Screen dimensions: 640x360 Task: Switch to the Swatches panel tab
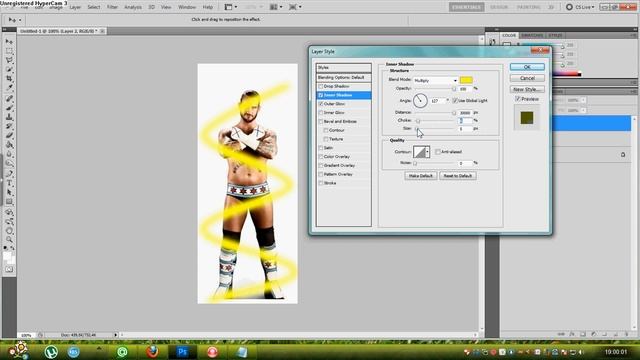click(532, 36)
